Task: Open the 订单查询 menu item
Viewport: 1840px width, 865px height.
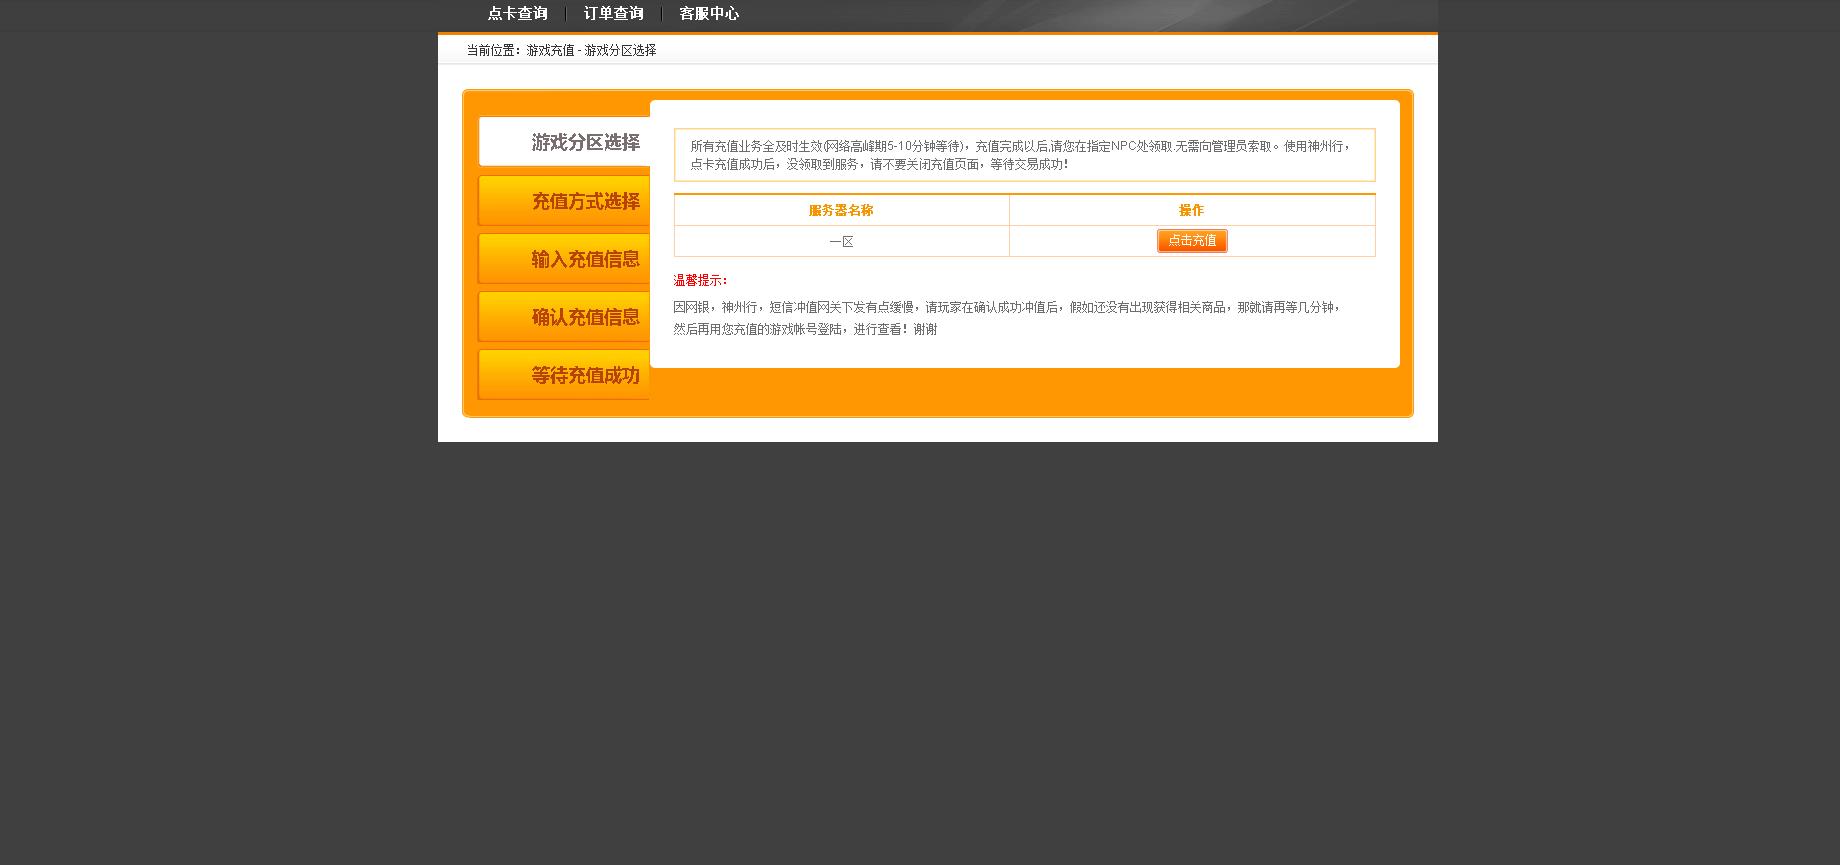Action: point(613,14)
